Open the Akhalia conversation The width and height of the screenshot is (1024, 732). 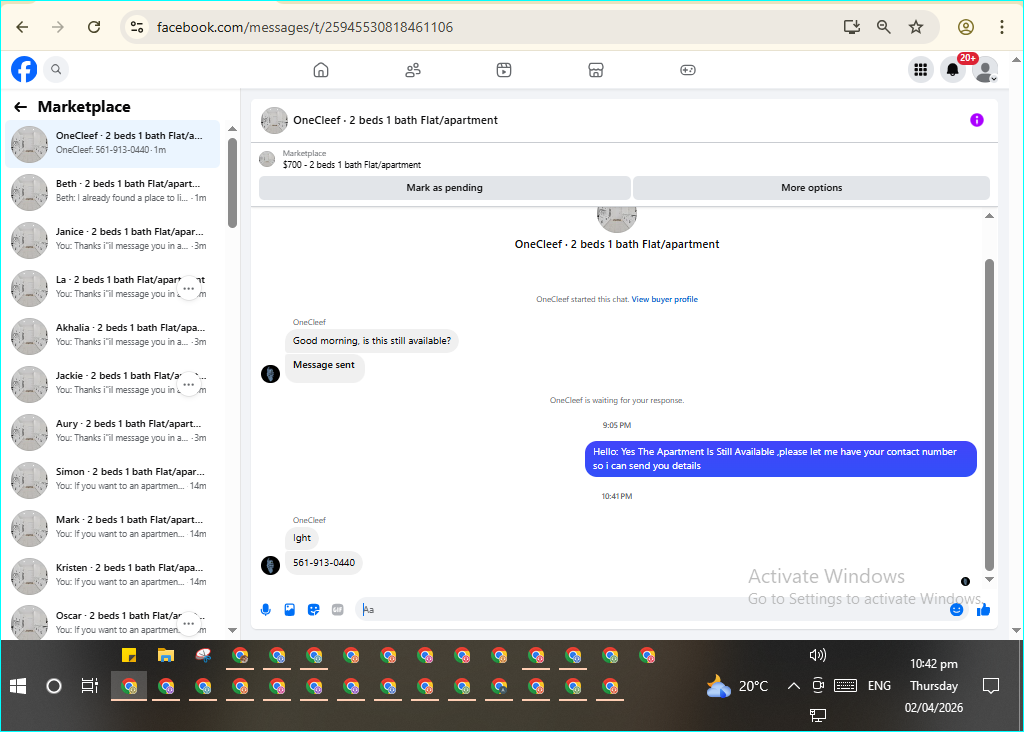[x=113, y=336]
